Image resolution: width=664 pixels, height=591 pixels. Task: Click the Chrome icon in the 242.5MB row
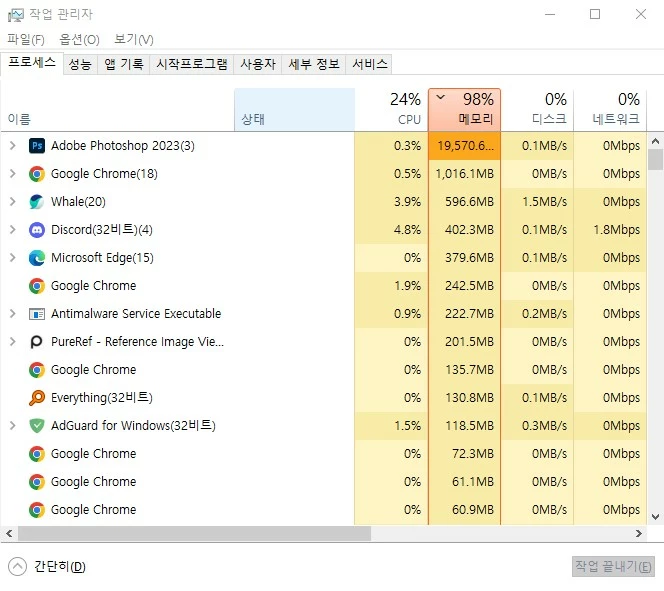pos(37,286)
